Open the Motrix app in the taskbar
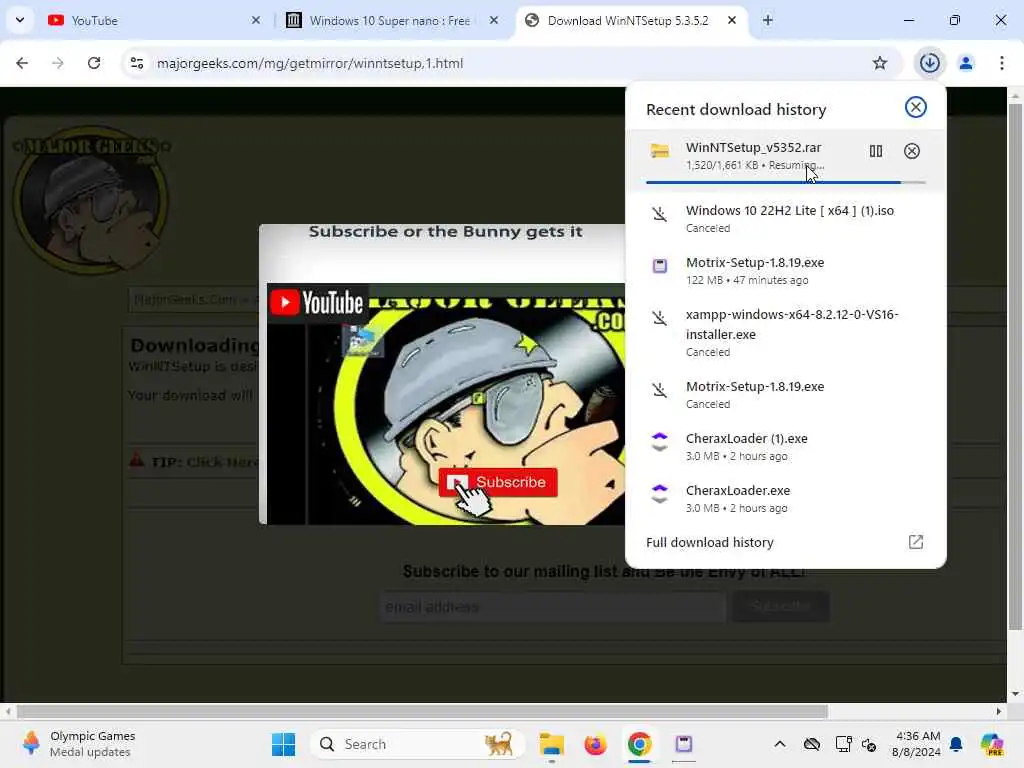This screenshot has width=1024, height=768. point(683,744)
